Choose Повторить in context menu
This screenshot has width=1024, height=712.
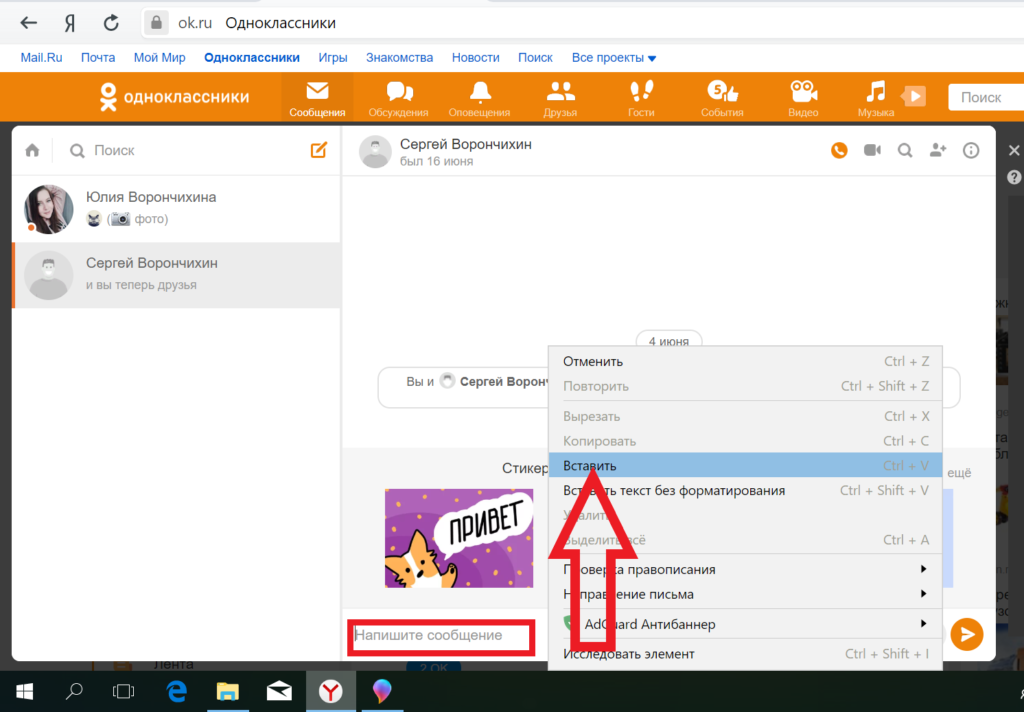(745, 386)
